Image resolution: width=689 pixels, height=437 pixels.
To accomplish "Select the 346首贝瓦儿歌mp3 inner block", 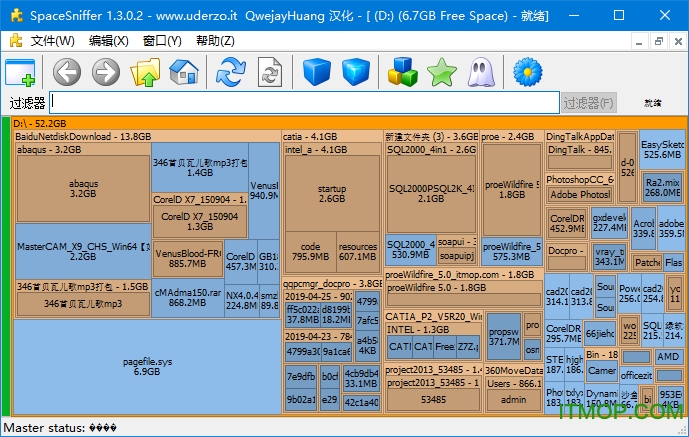I will pyautogui.click(x=83, y=304).
